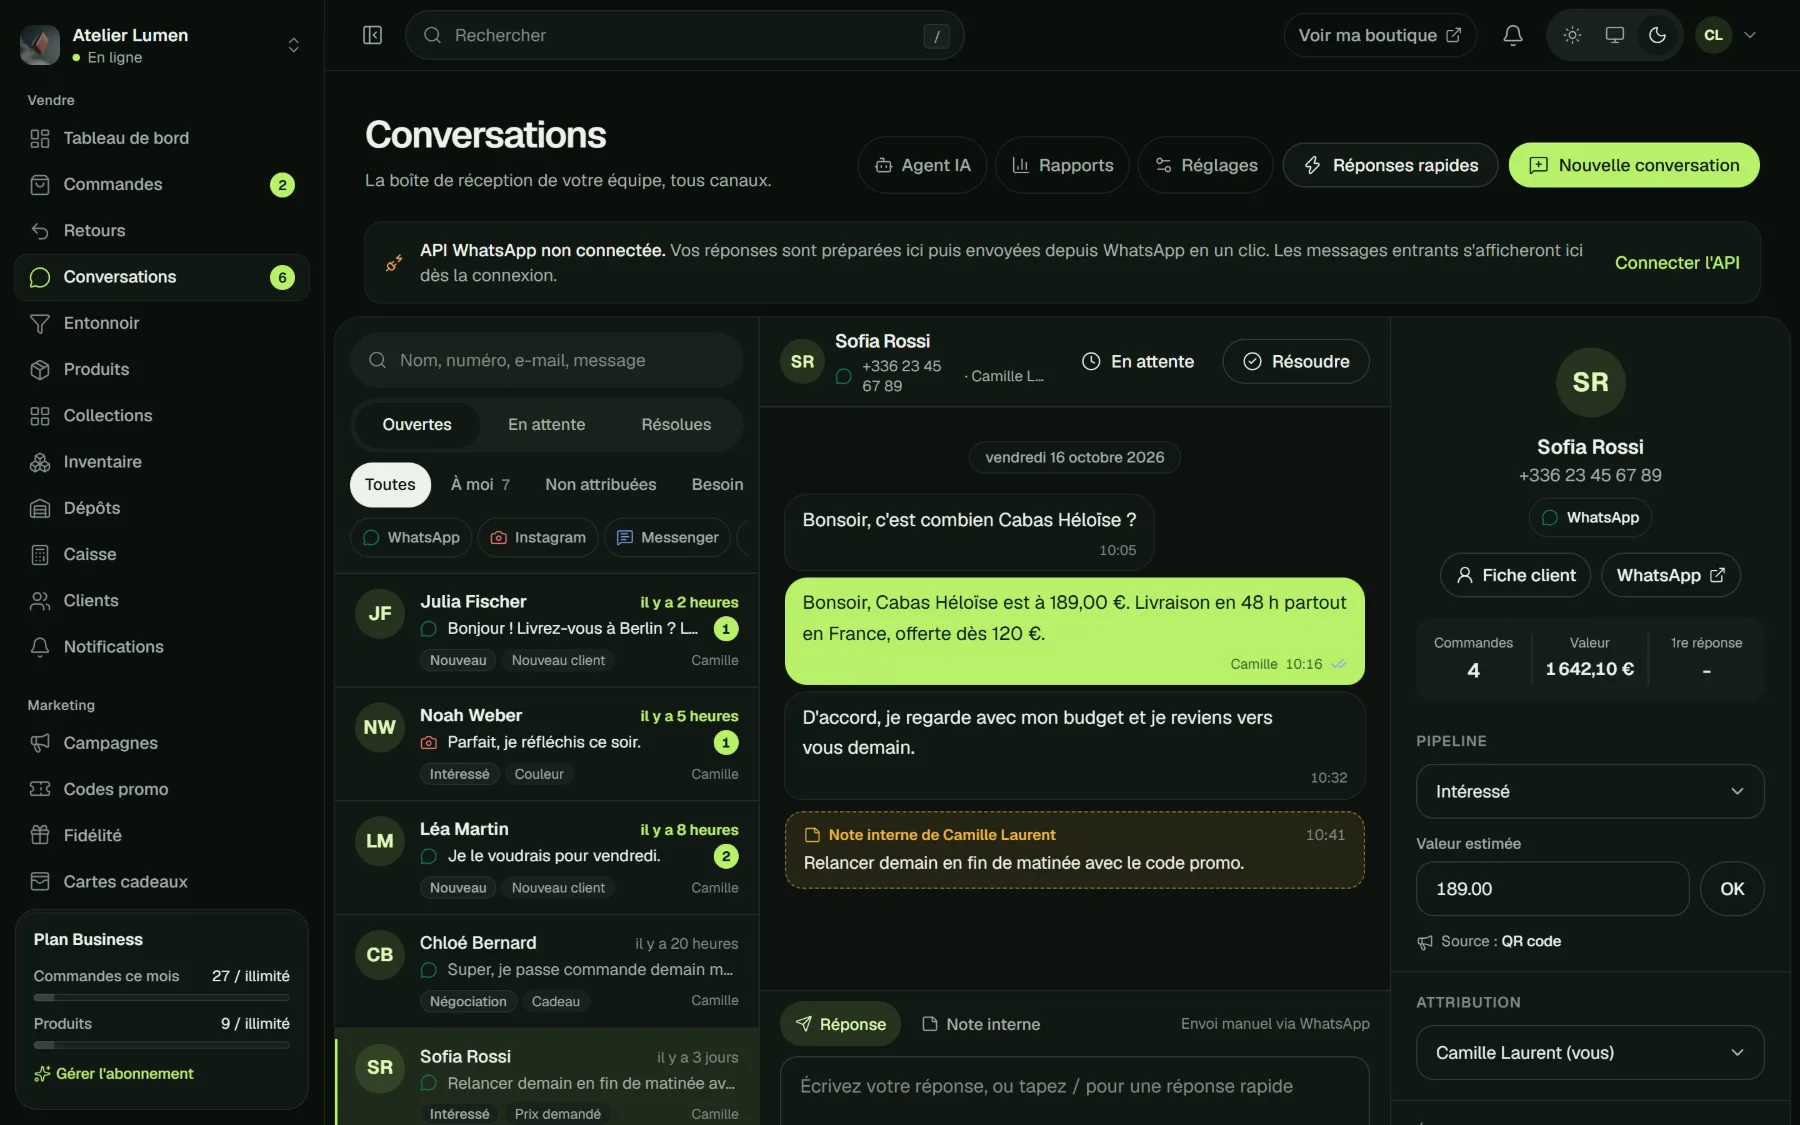Open Réglages for conversations
The image size is (1800, 1125).
pos(1205,165)
